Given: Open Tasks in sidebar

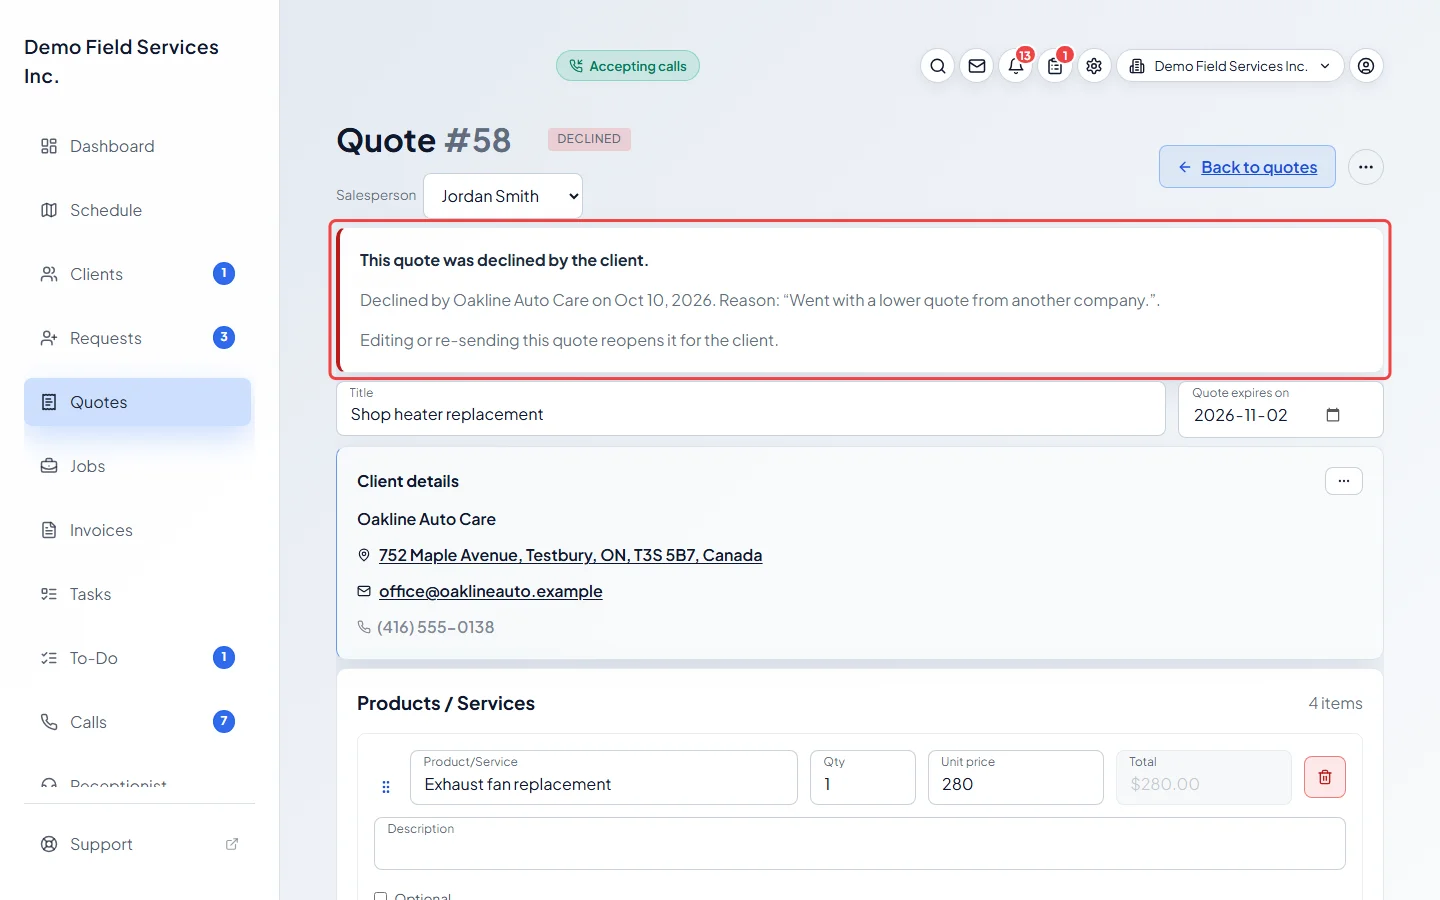Looking at the screenshot, I should pos(138,594).
